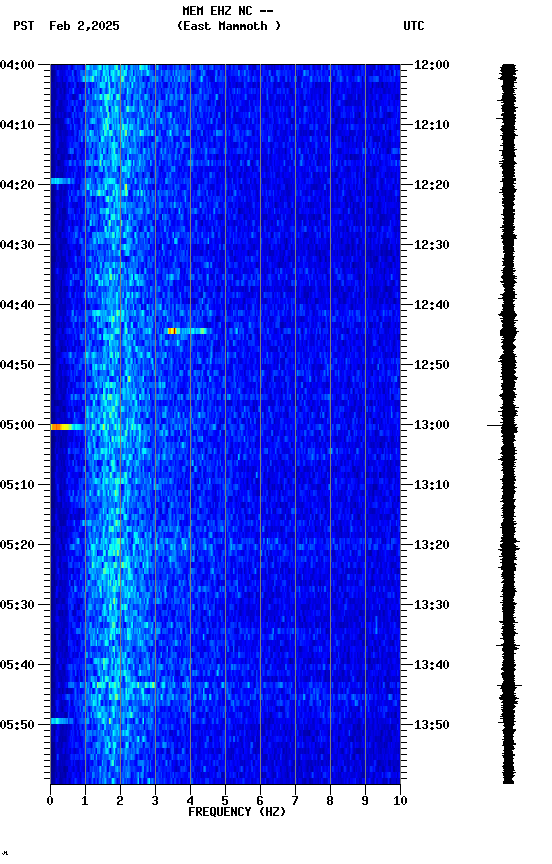
Task: Click the 13:10 UTC time label
Action: tap(432, 485)
